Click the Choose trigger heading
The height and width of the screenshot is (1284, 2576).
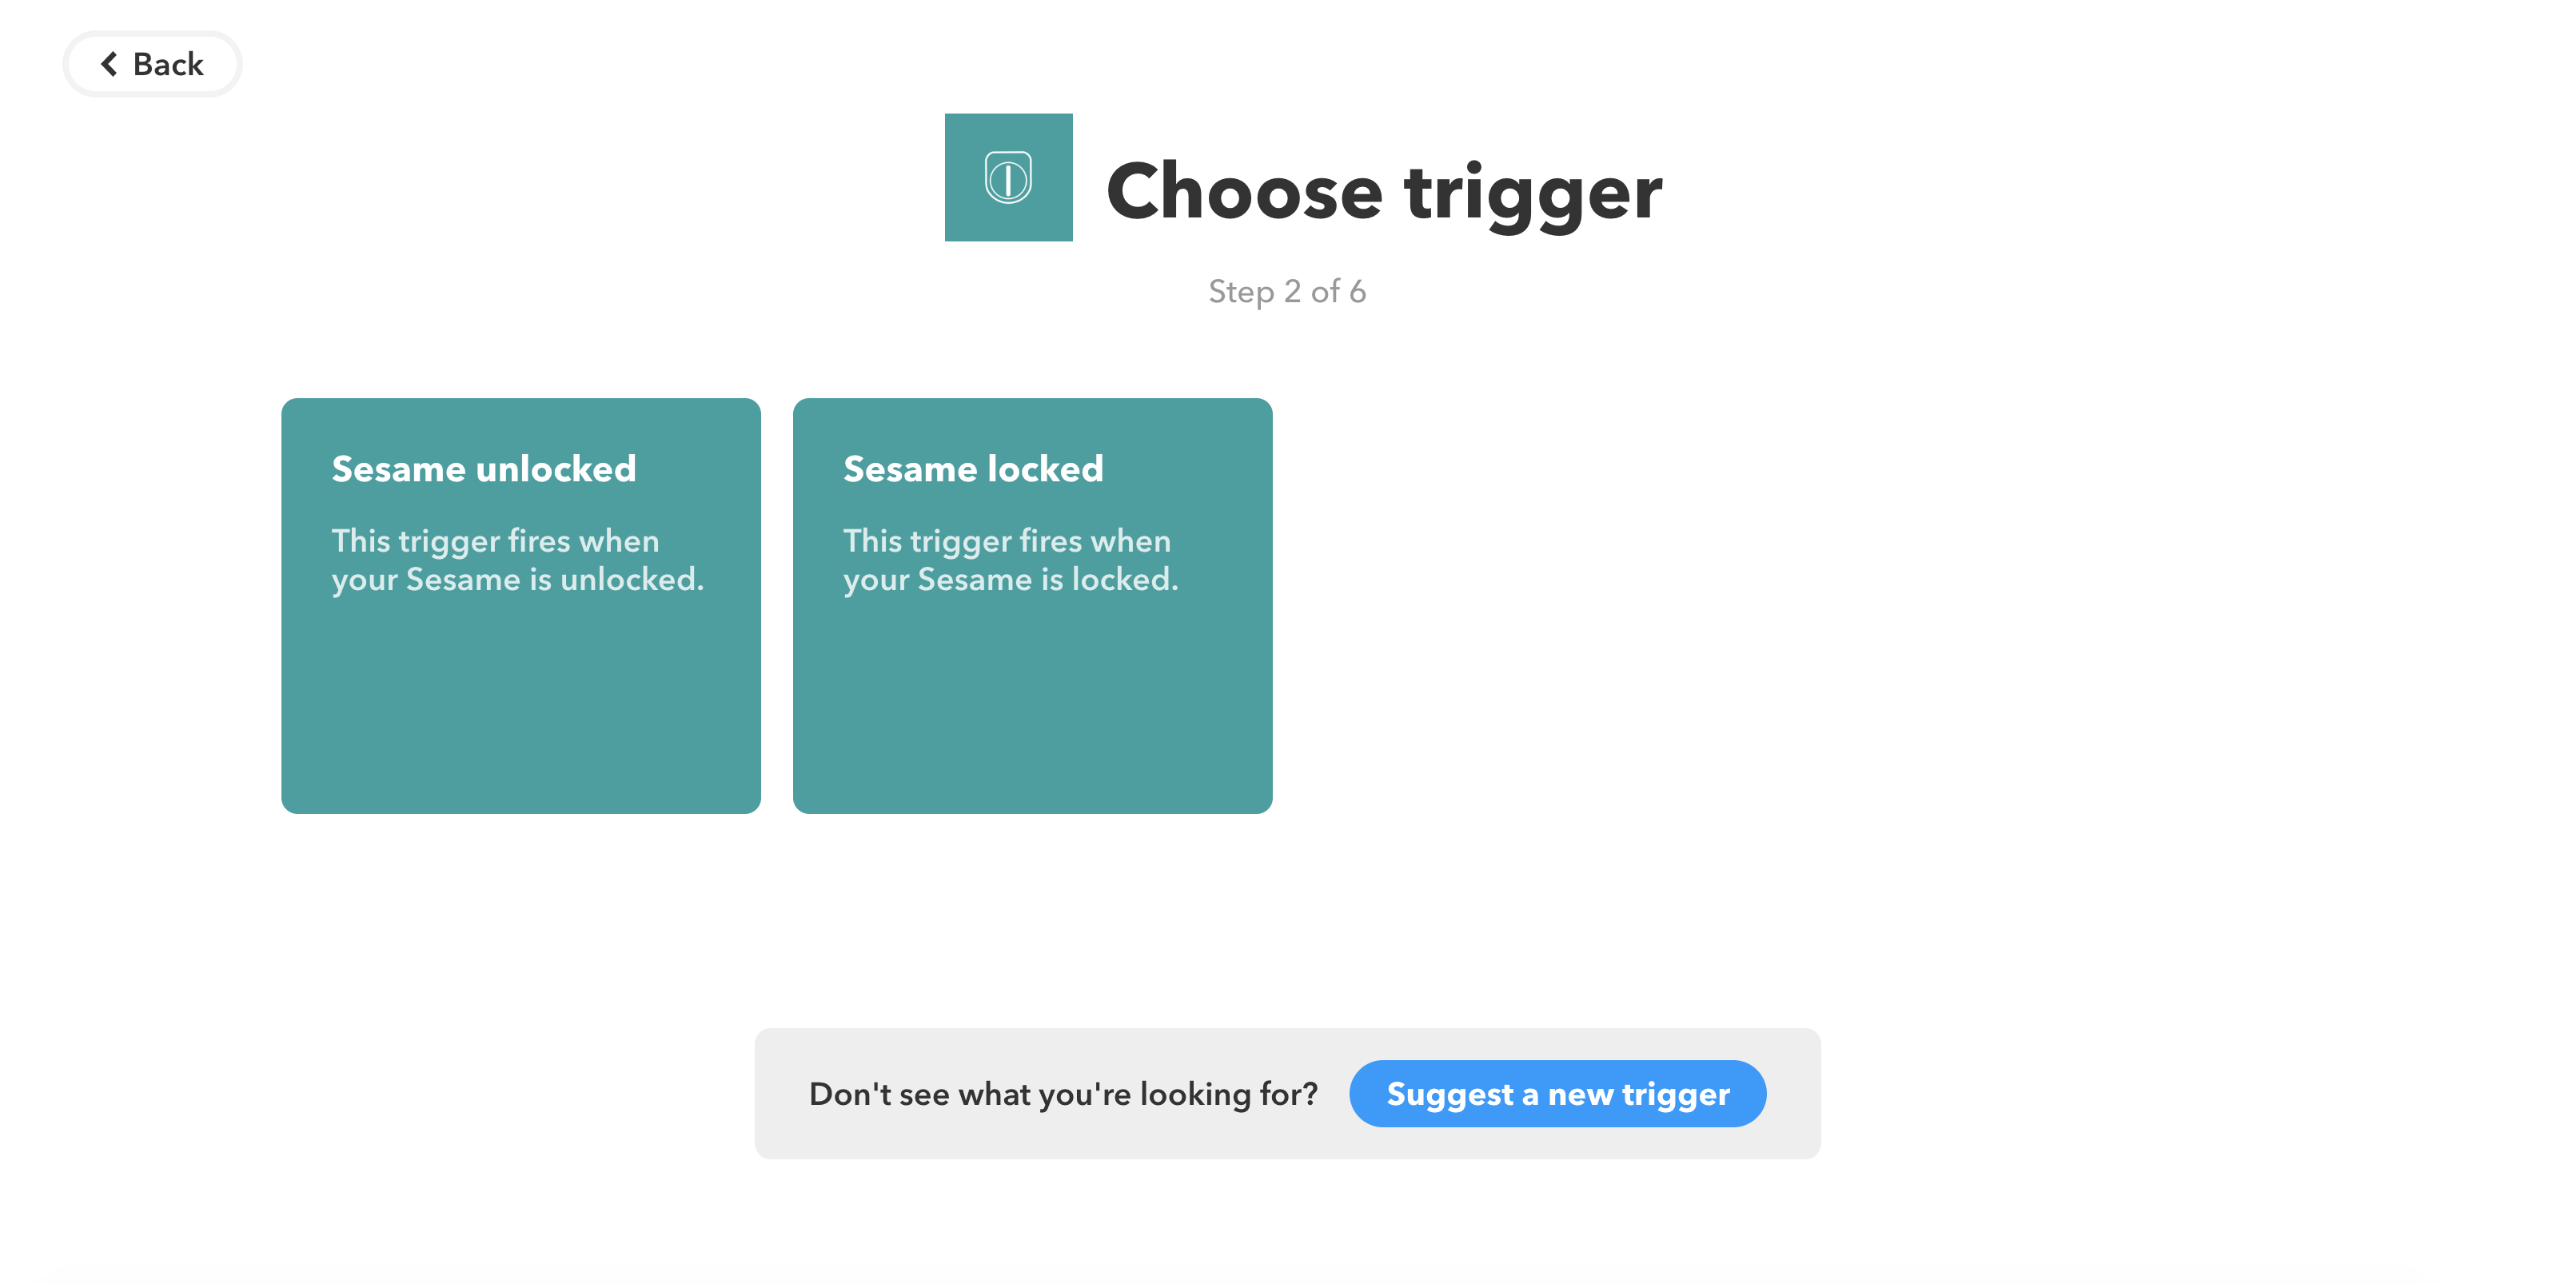(x=1384, y=191)
